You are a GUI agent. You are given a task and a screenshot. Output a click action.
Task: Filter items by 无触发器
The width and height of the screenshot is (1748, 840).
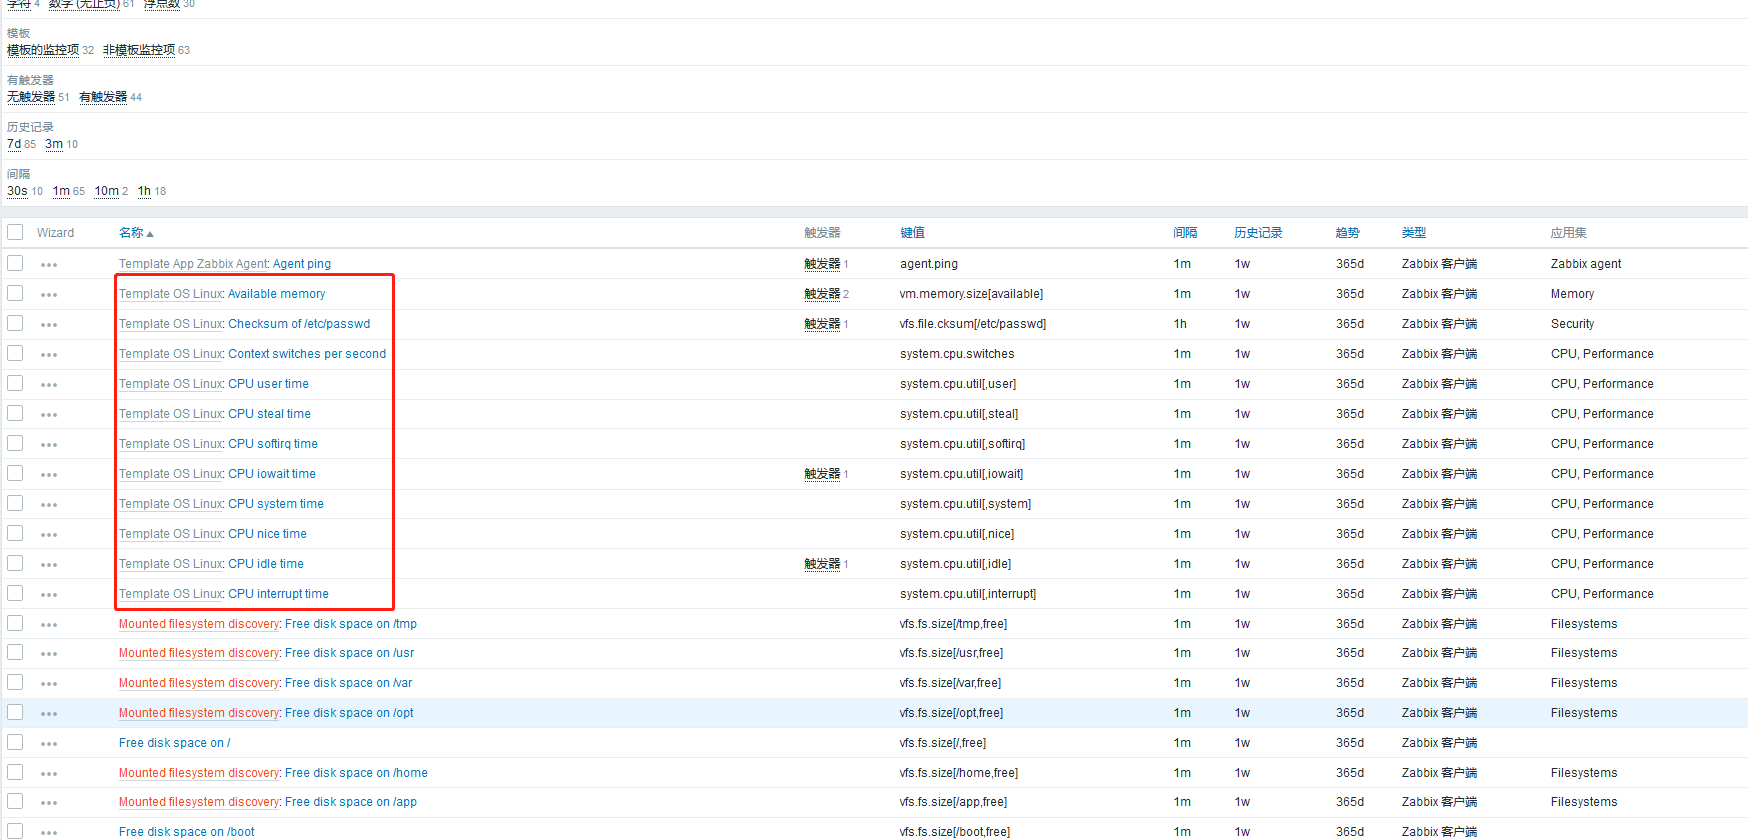(31, 97)
